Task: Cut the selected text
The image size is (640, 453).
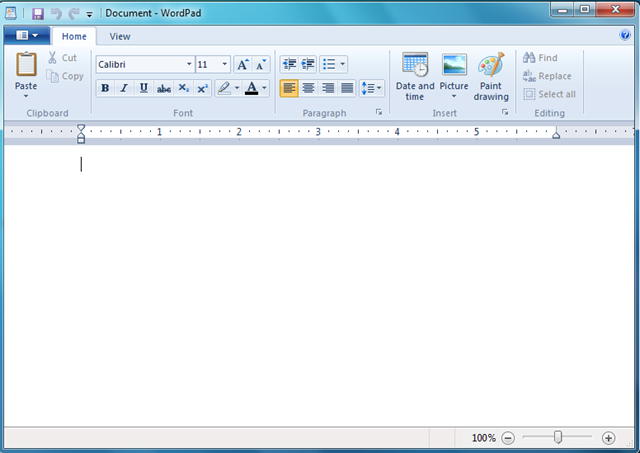Action: tap(62, 58)
